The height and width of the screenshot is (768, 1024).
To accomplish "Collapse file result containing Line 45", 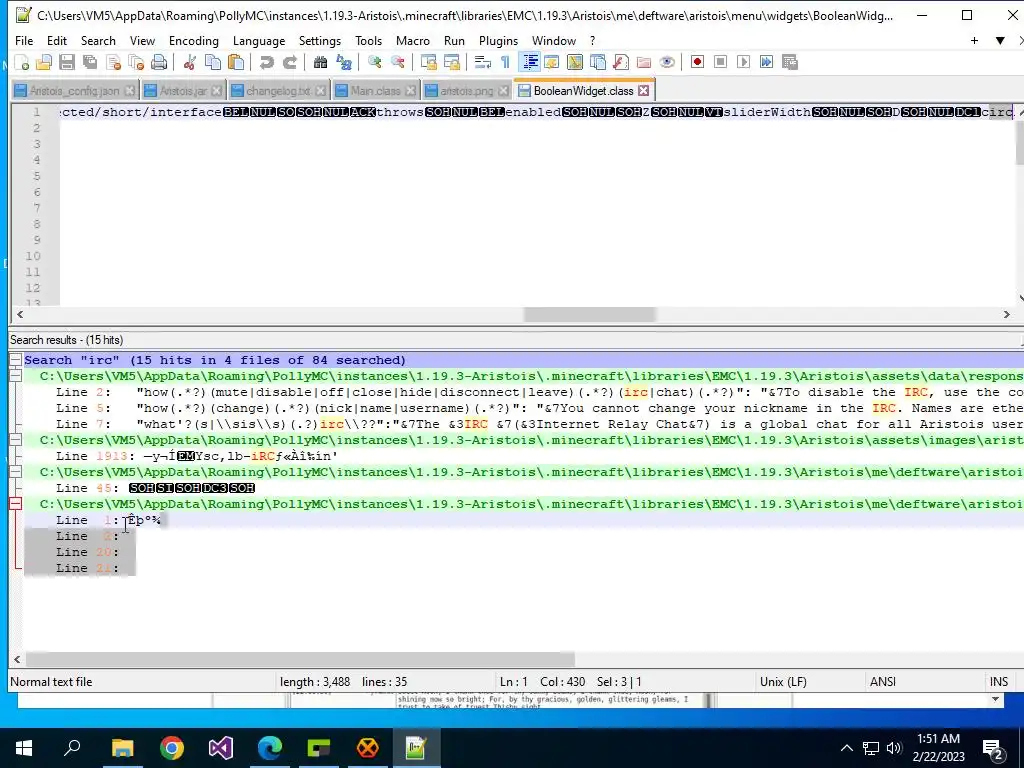I will pyautogui.click(x=15, y=472).
